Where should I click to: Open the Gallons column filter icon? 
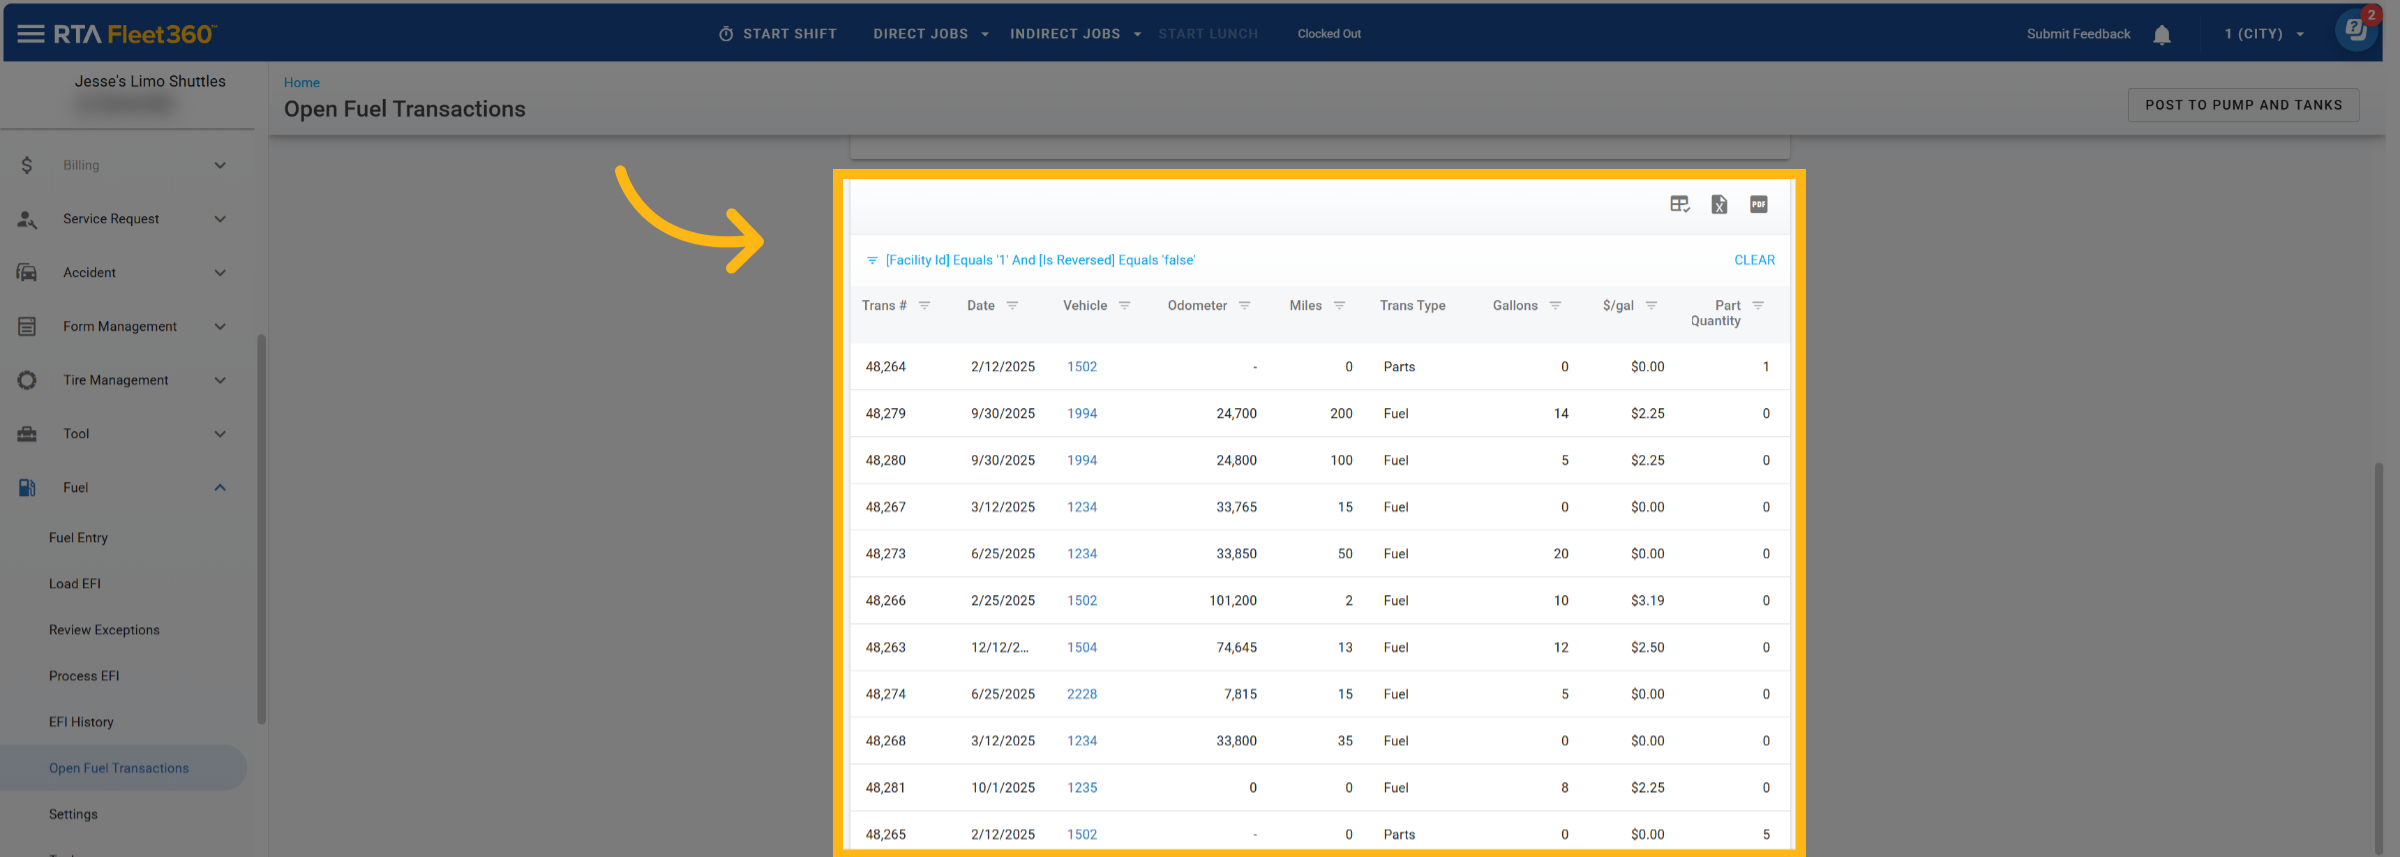pyautogui.click(x=1555, y=306)
